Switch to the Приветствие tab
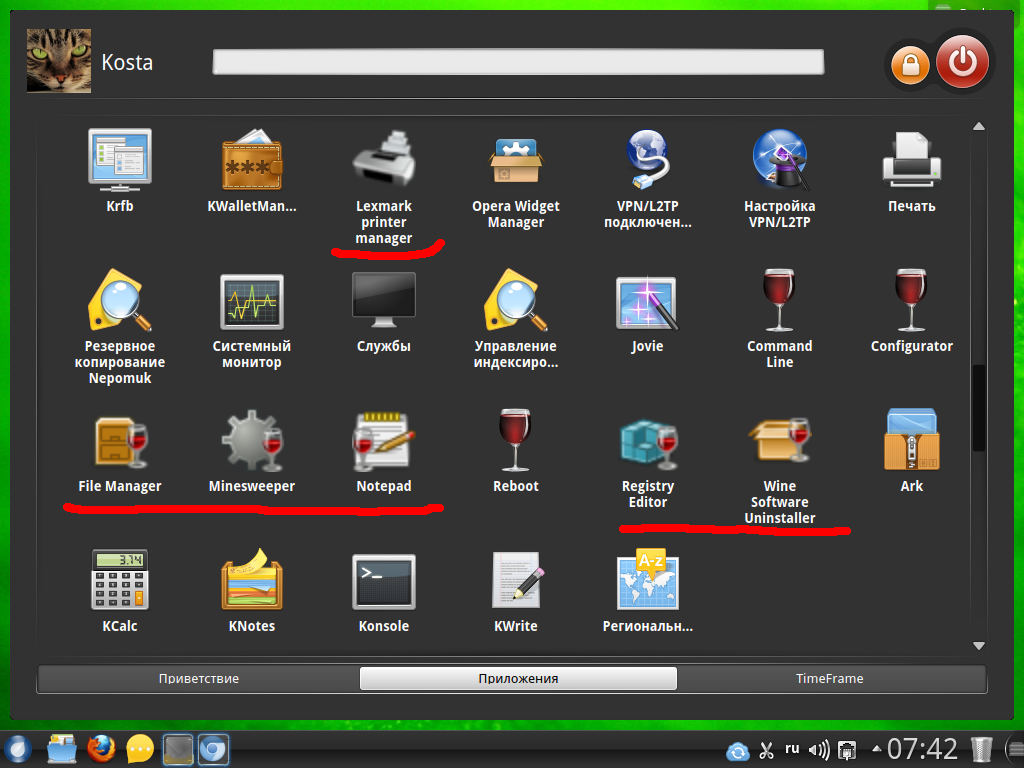 [x=199, y=679]
